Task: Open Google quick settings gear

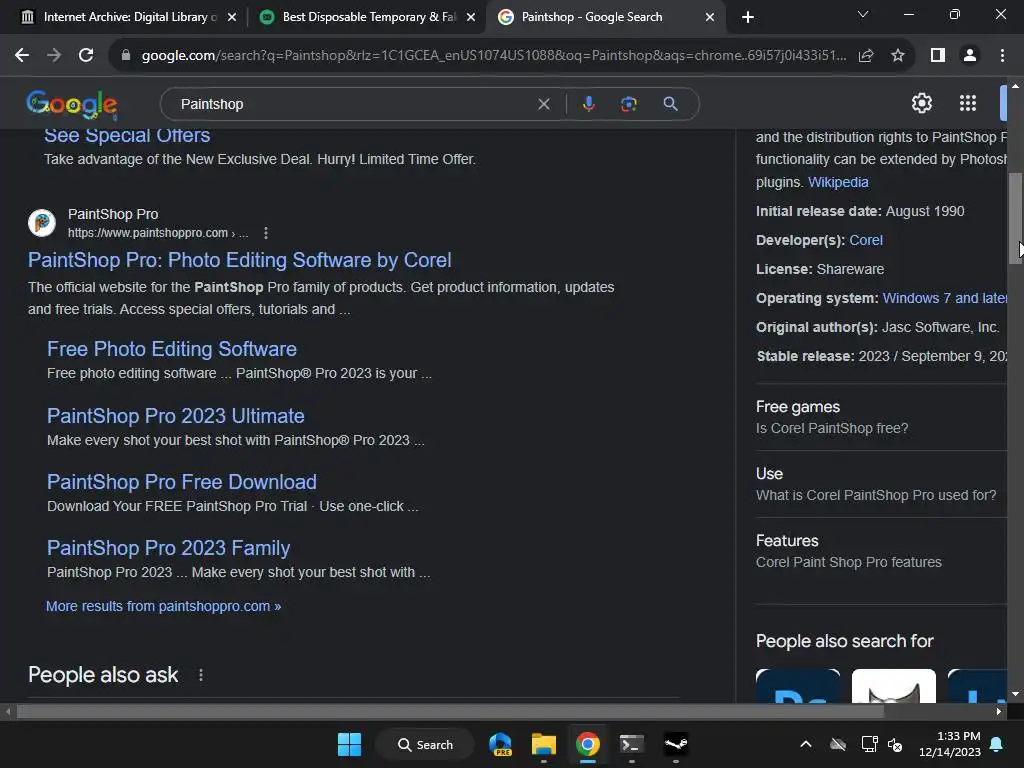Action: point(921,103)
